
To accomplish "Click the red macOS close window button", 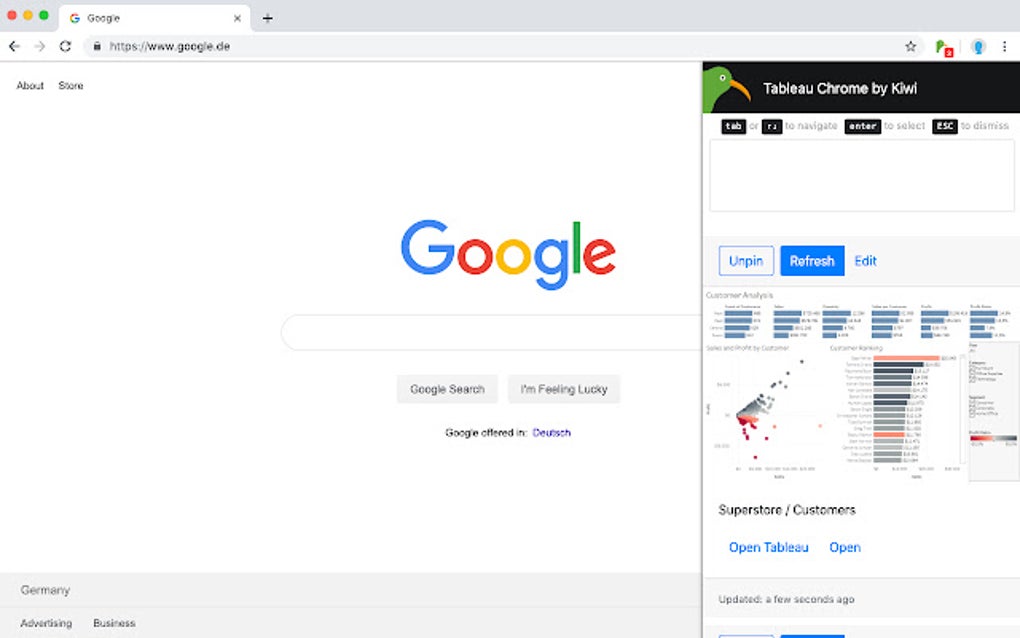I will coord(12,15).
